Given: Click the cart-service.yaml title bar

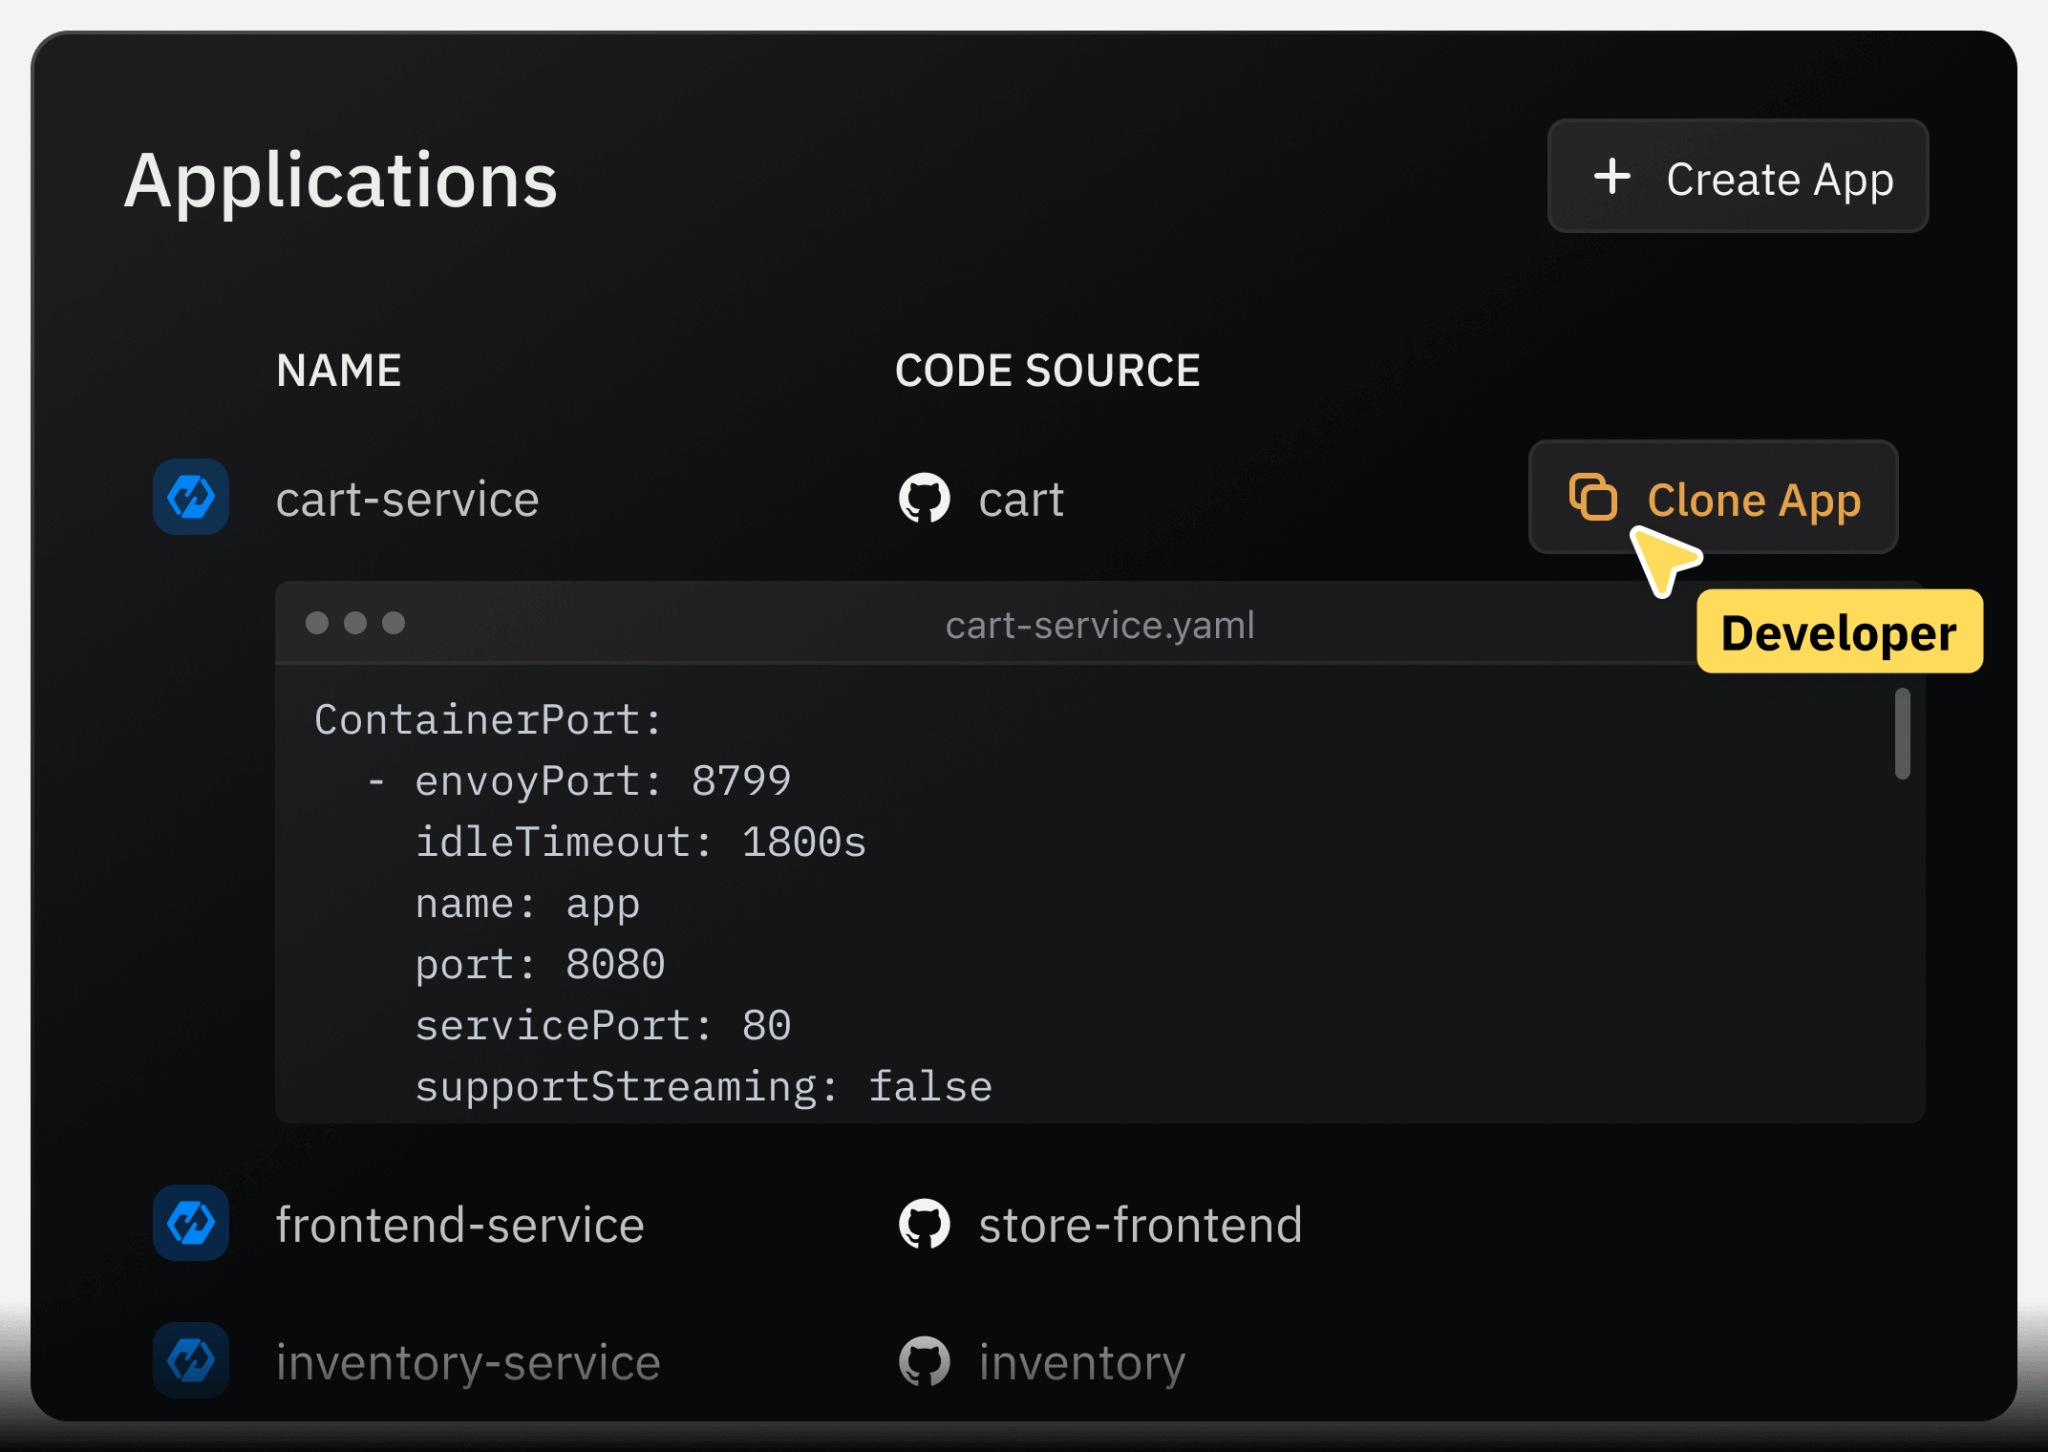Looking at the screenshot, I should [x=1099, y=625].
